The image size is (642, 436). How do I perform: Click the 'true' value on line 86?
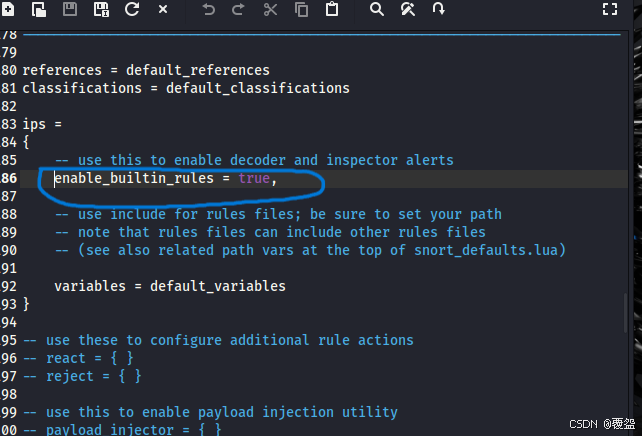254,178
